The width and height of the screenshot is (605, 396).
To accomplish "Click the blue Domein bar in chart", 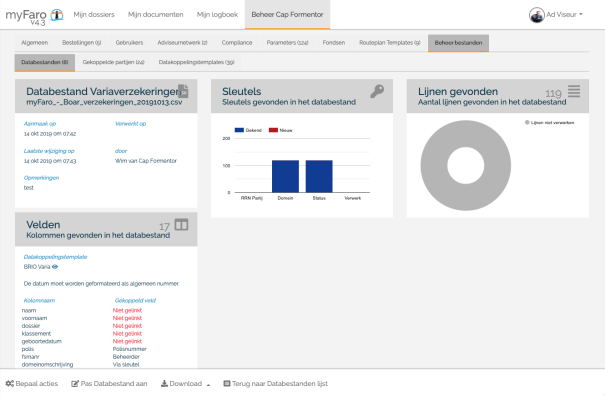I will click(x=286, y=176).
